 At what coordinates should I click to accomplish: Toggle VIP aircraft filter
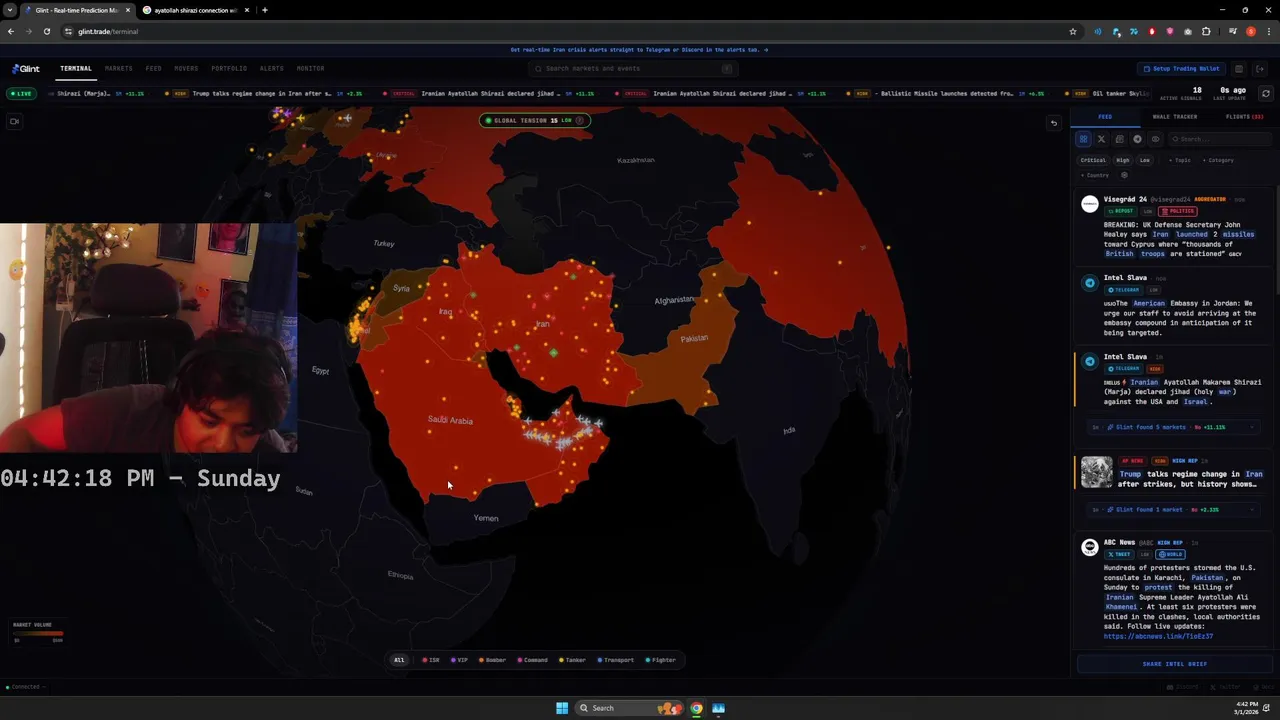[460, 660]
